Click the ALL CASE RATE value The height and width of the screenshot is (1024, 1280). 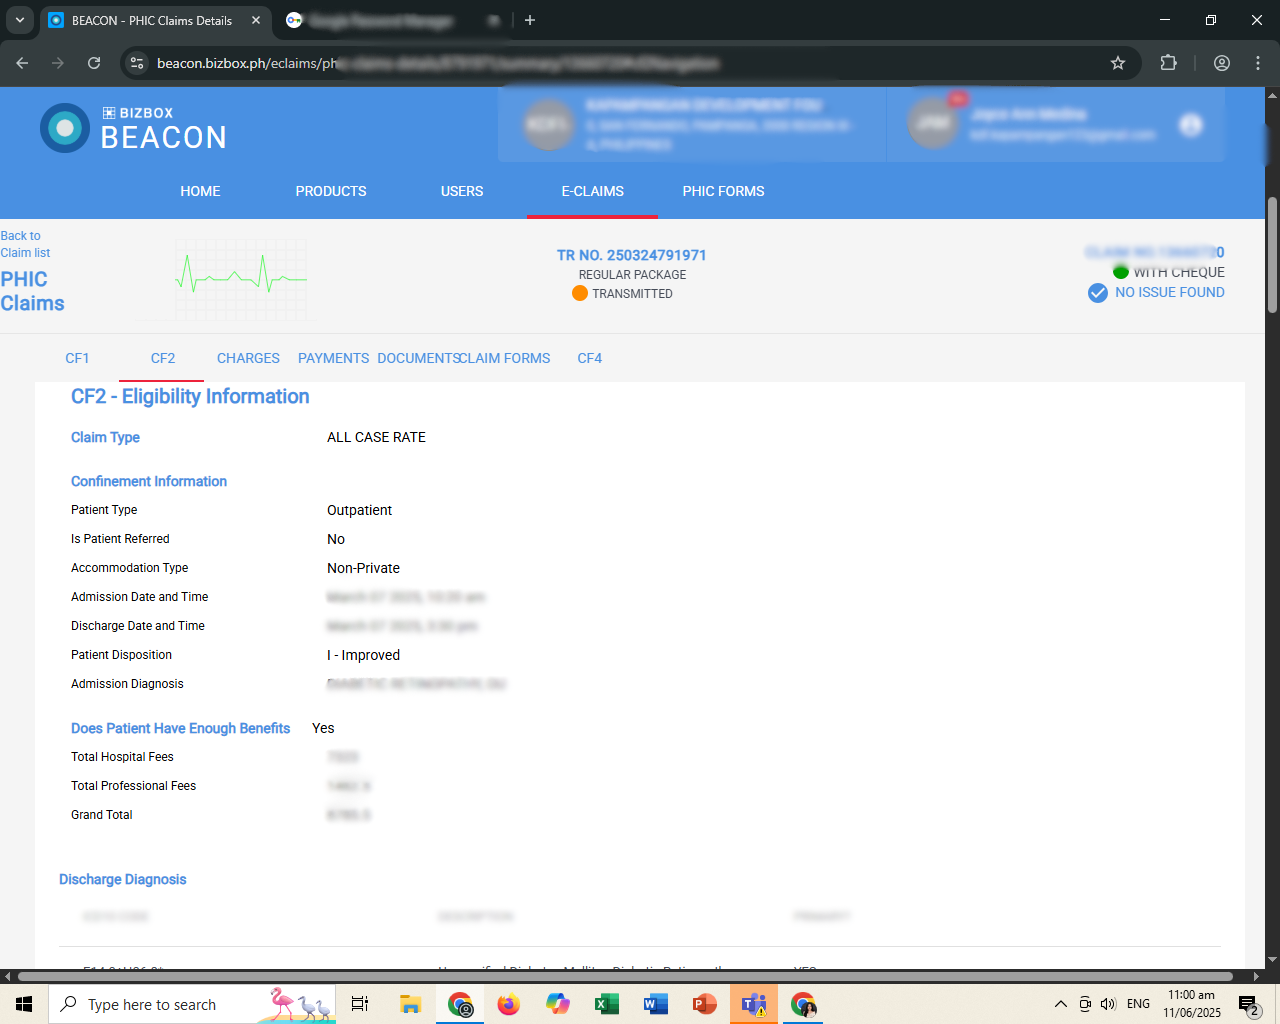376,437
